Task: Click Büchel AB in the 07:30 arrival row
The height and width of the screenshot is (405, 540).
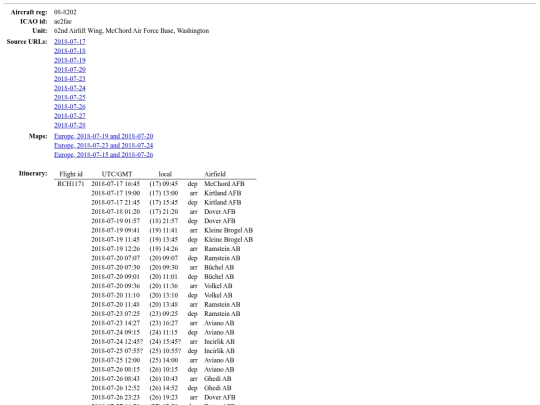Action: pos(219,268)
